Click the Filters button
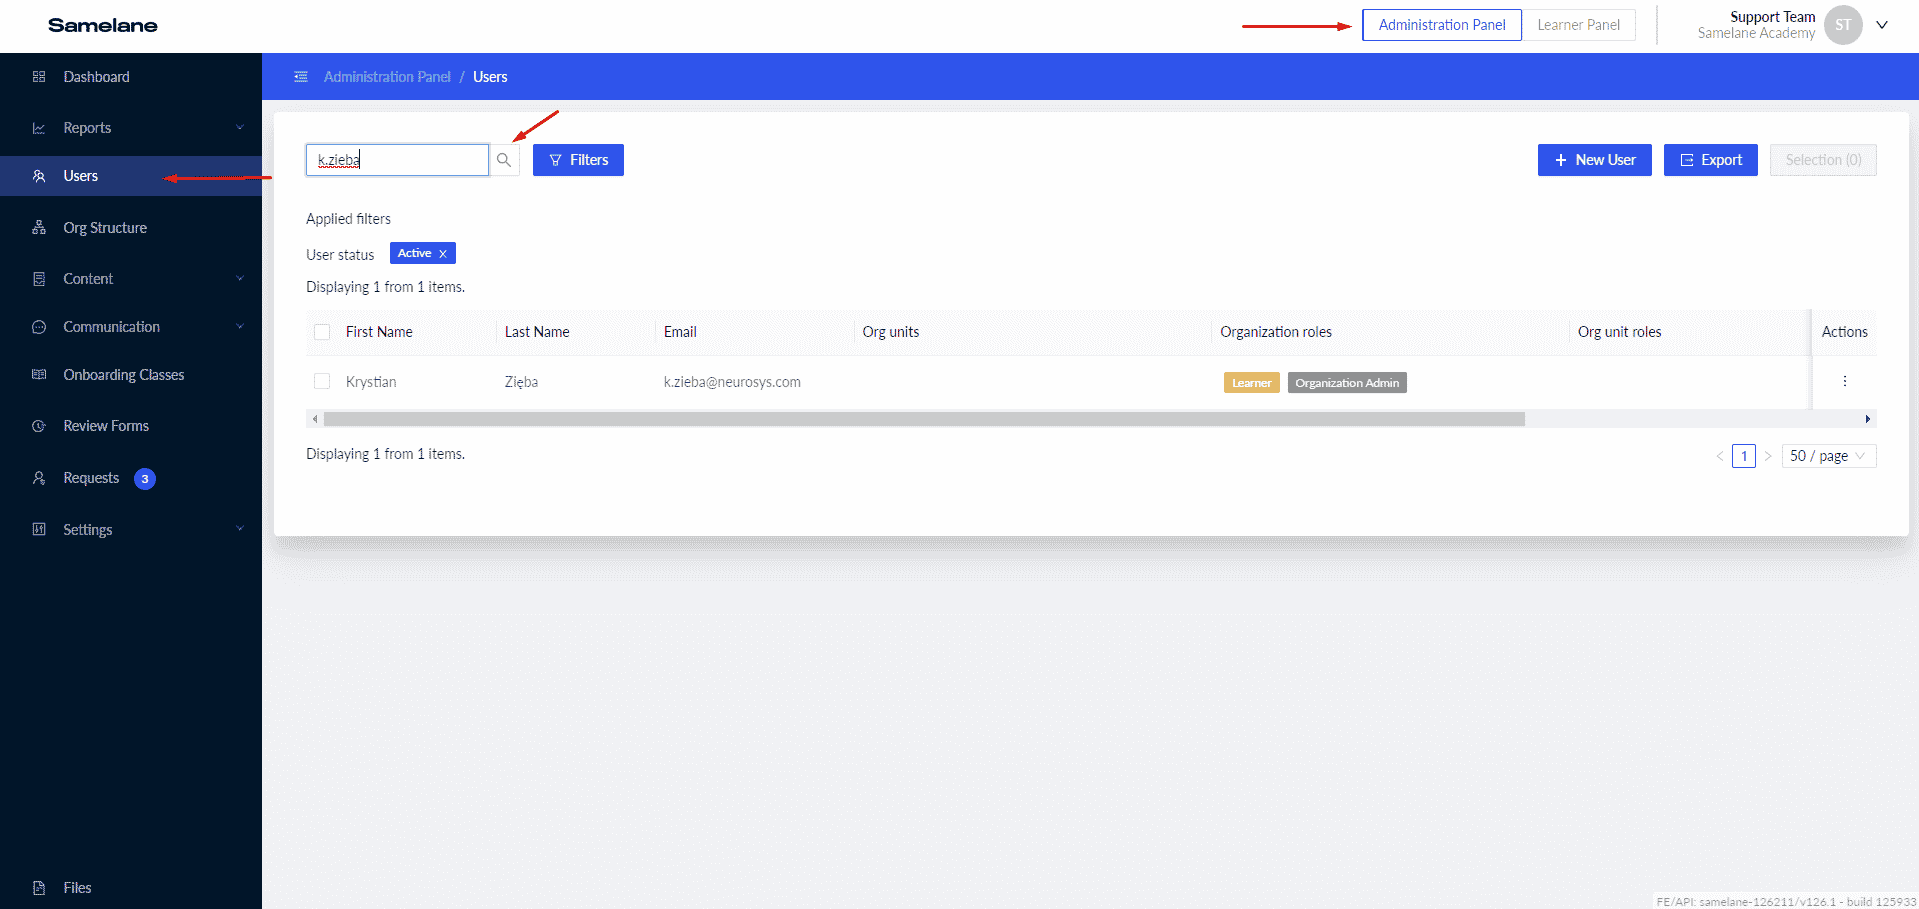 (578, 160)
